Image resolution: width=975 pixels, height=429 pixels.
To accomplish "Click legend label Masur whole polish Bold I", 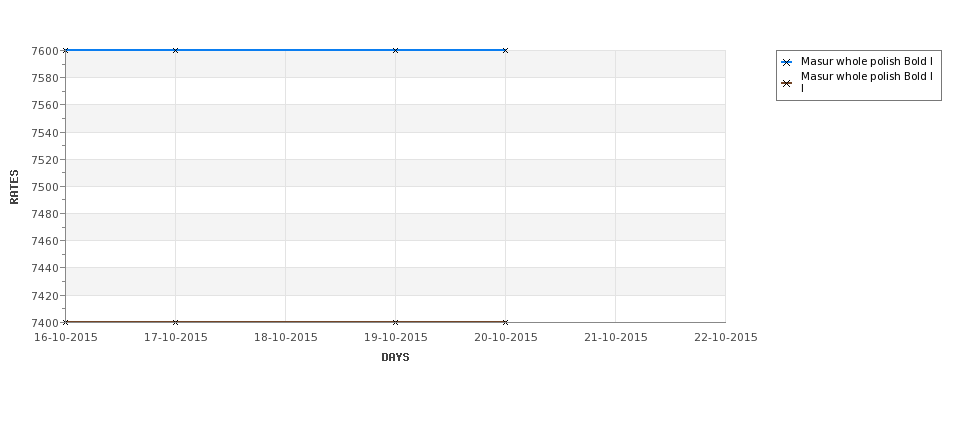I will tap(867, 62).
